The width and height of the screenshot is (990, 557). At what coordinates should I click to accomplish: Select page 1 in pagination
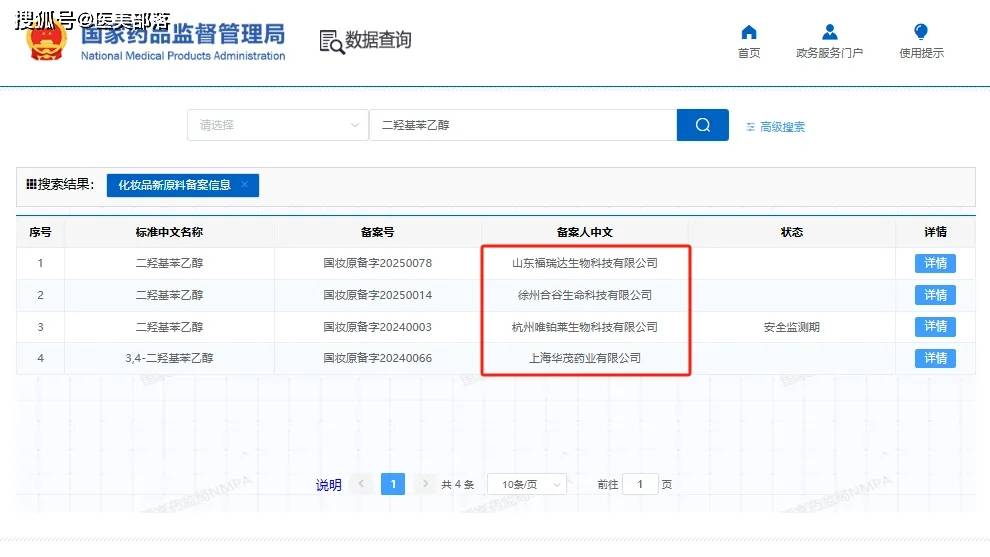tap(393, 484)
